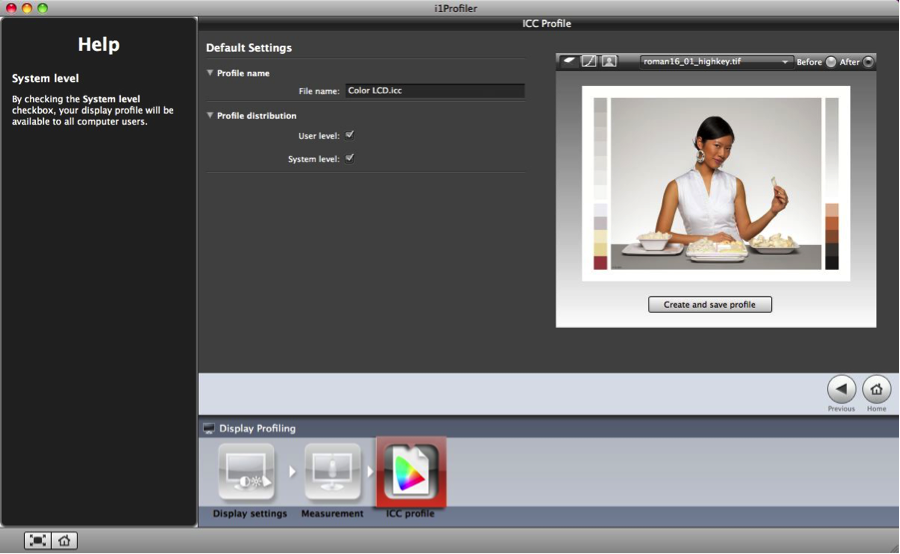The width and height of the screenshot is (900, 554).
Task: Select the portrait image preview icon
Action: [609, 62]
